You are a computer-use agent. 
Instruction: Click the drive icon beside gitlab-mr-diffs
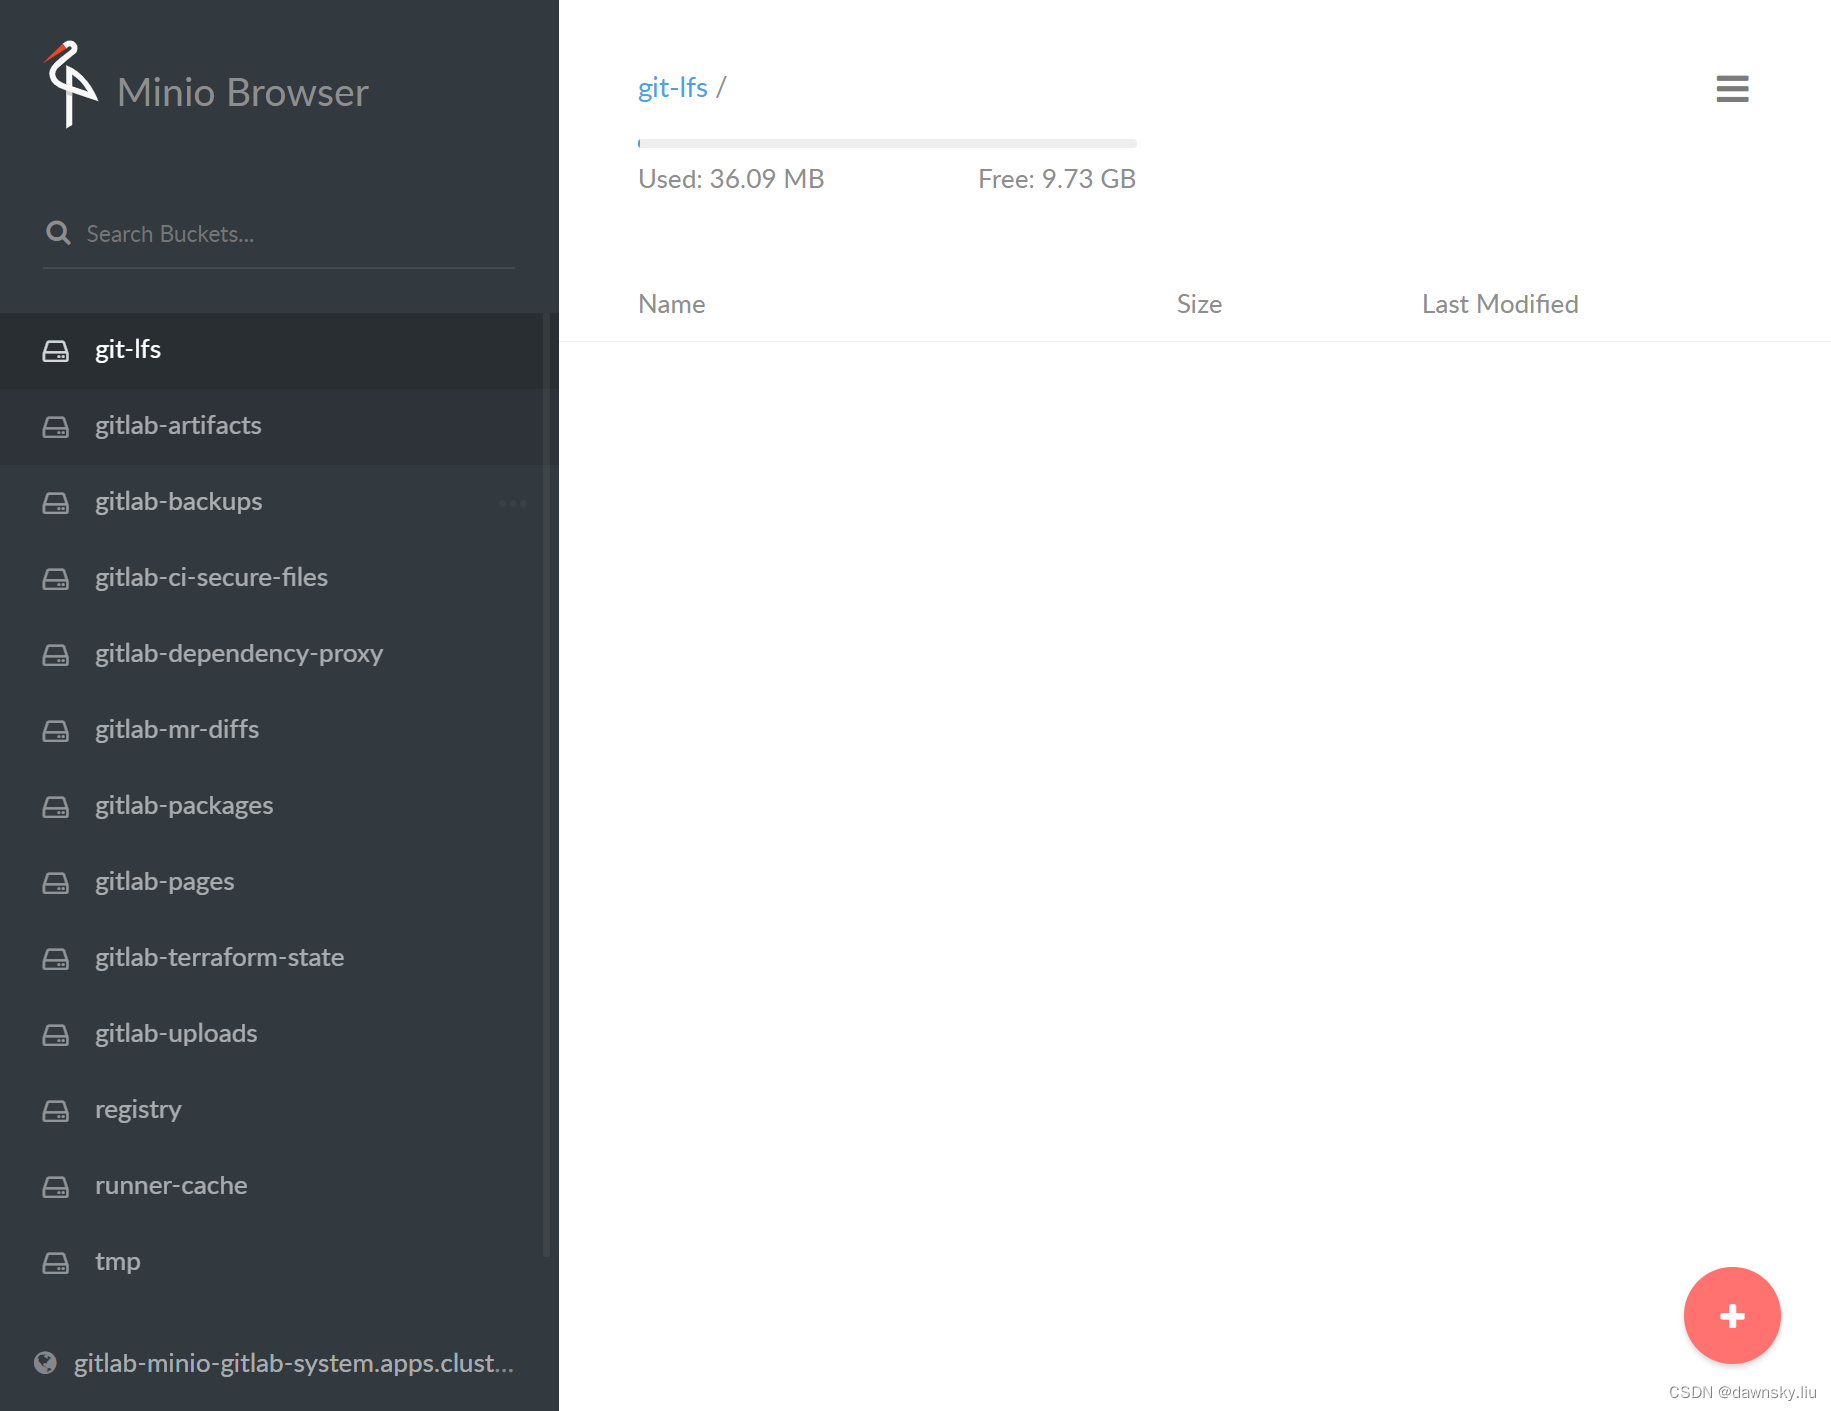coord(56,731)
